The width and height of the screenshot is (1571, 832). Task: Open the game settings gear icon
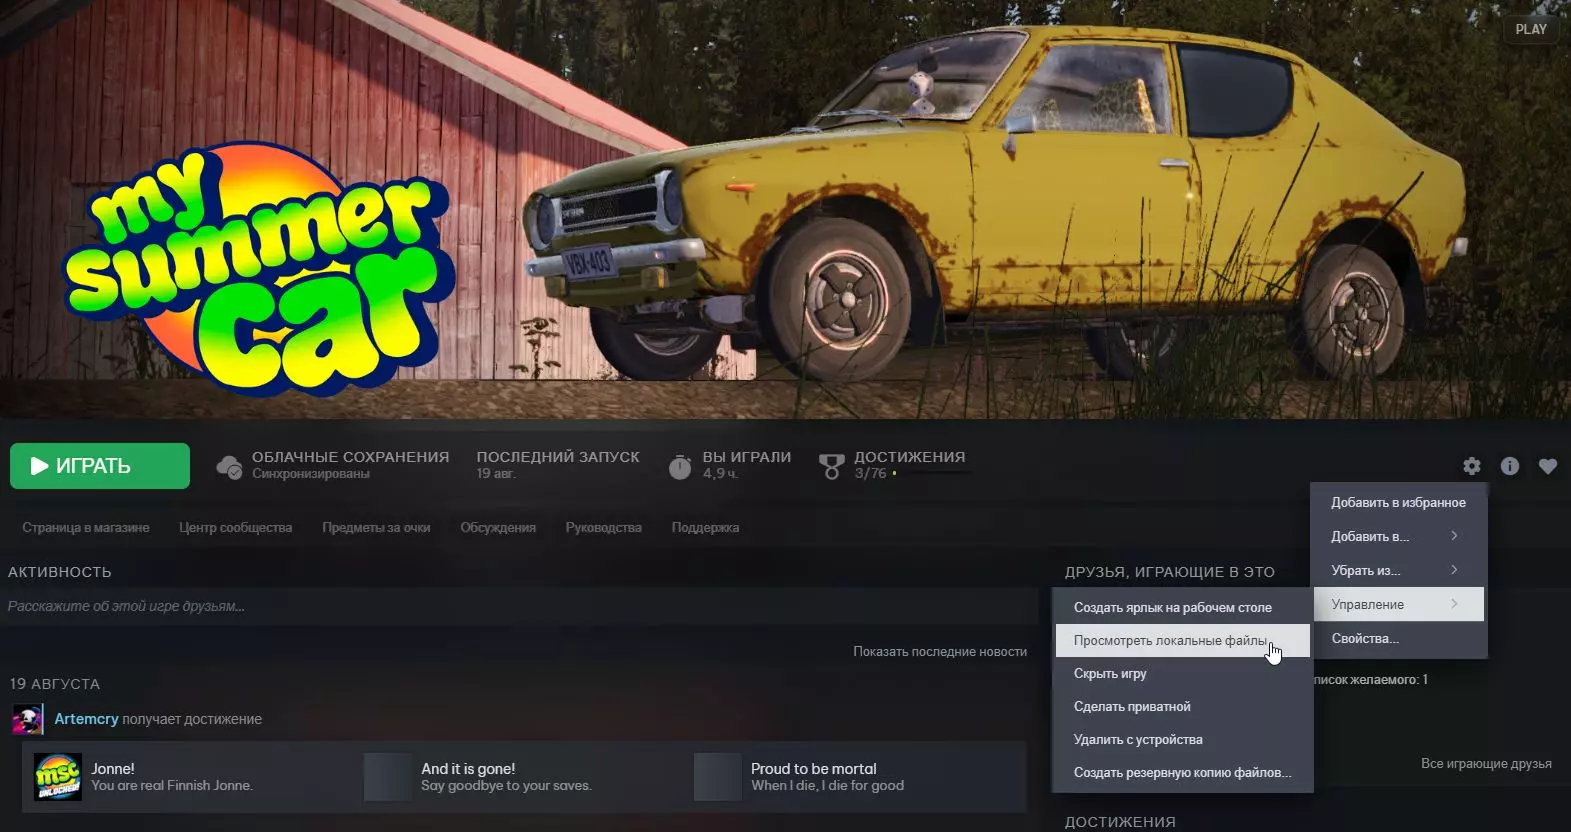1472,466
